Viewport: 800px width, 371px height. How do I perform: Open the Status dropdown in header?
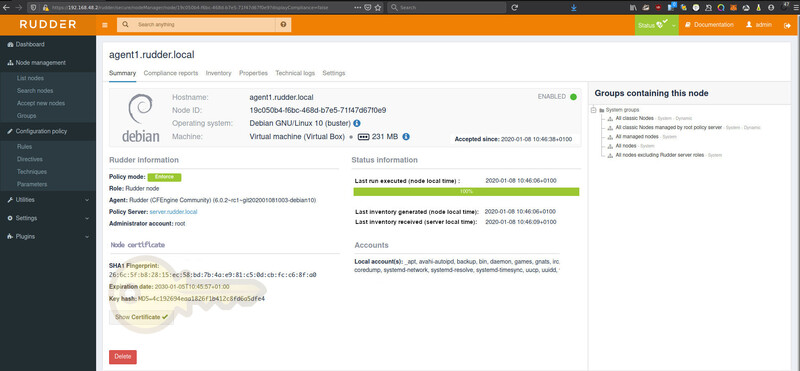click(657, 25)
